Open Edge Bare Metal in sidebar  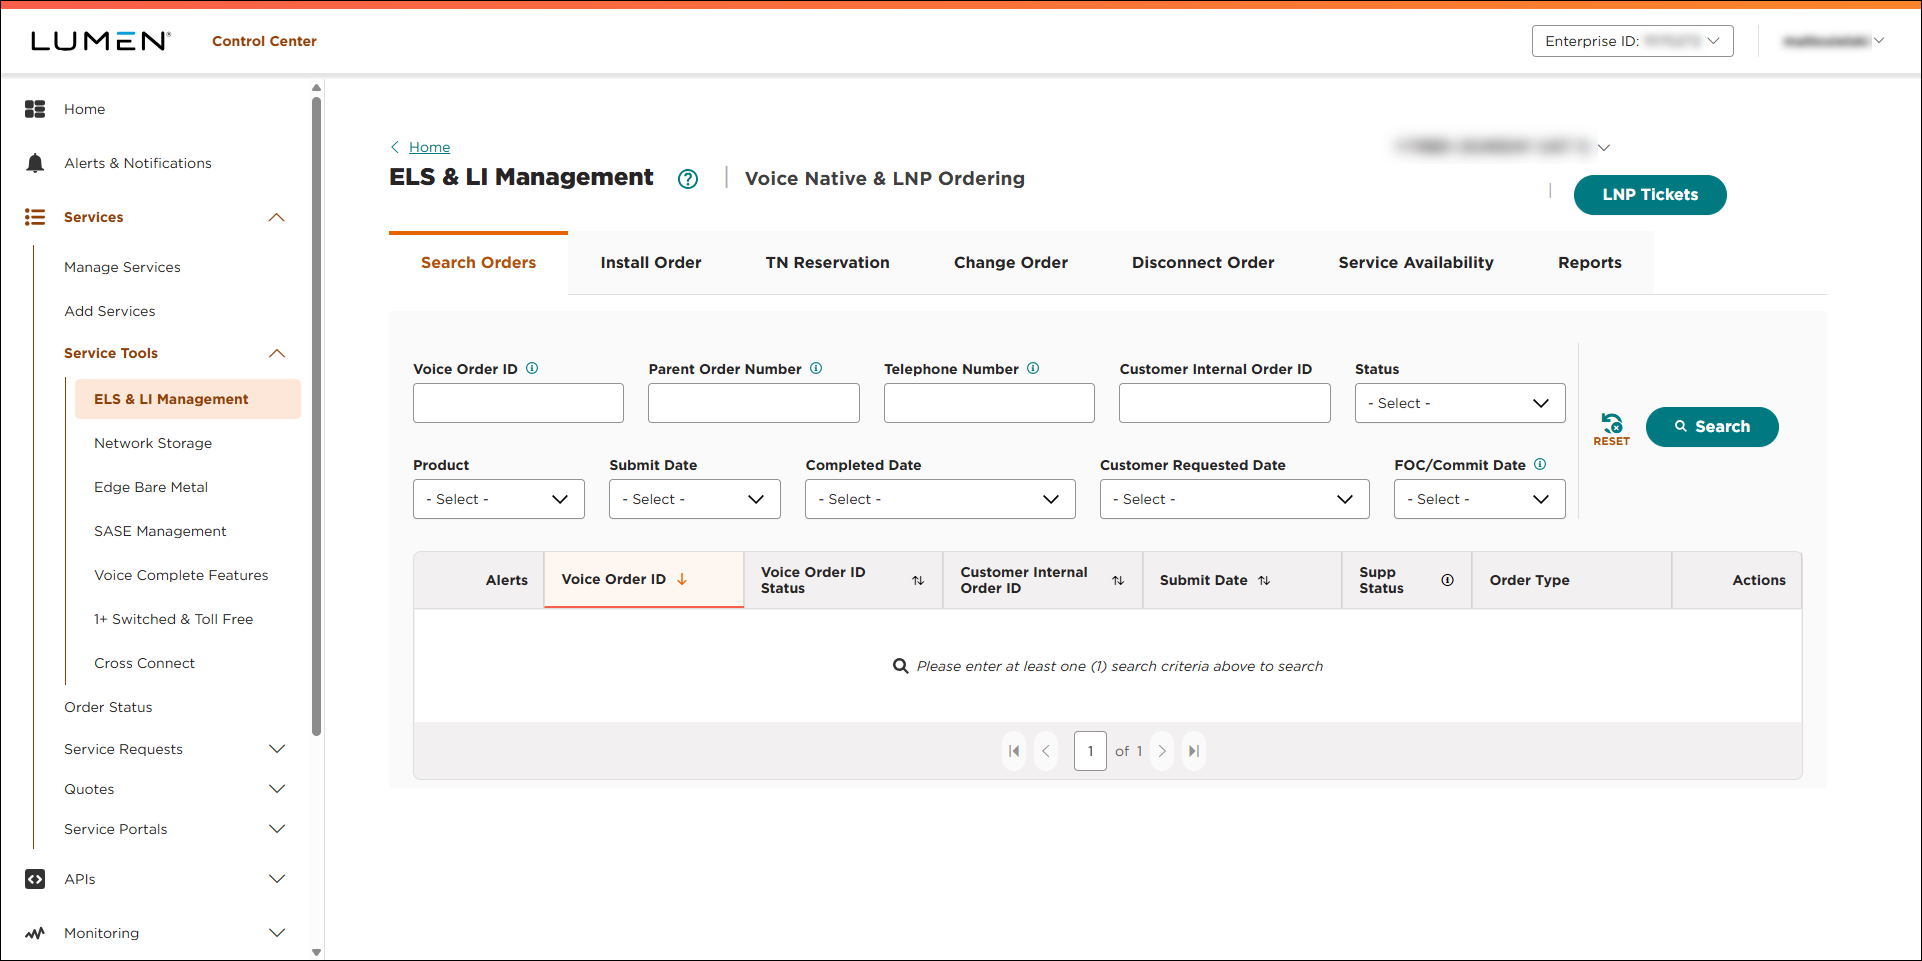click(151, 487)
